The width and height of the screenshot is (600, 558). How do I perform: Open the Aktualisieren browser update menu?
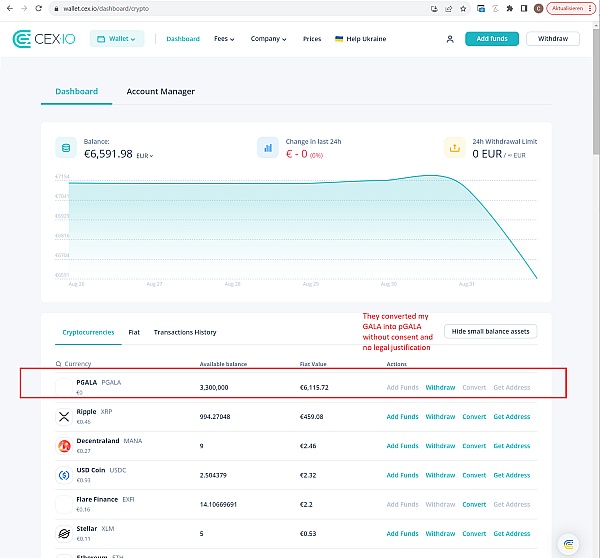(571, 8)
